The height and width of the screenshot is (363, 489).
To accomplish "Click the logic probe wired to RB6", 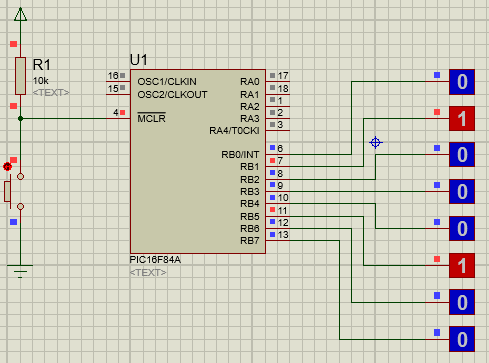I will coord(462,302).
